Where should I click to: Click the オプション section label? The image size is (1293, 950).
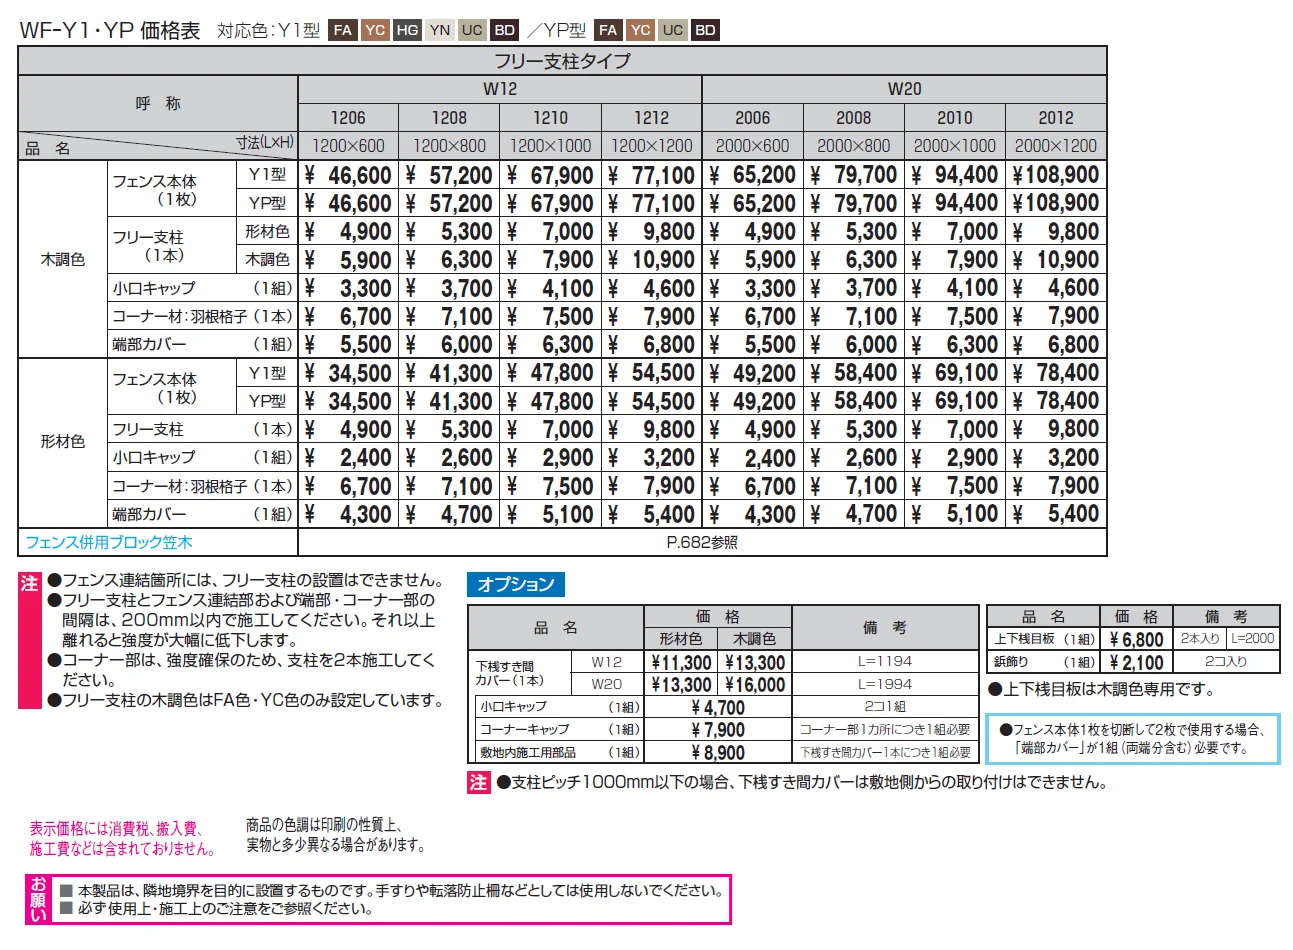tap(515, 584)
